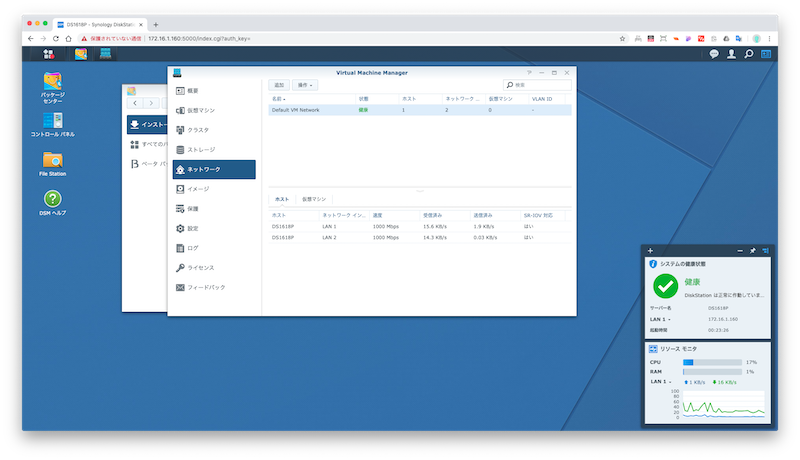Screen dimensions: 800x460
Task: Select すべての packages in Package Center window
Action: click(x=147, y=144)
